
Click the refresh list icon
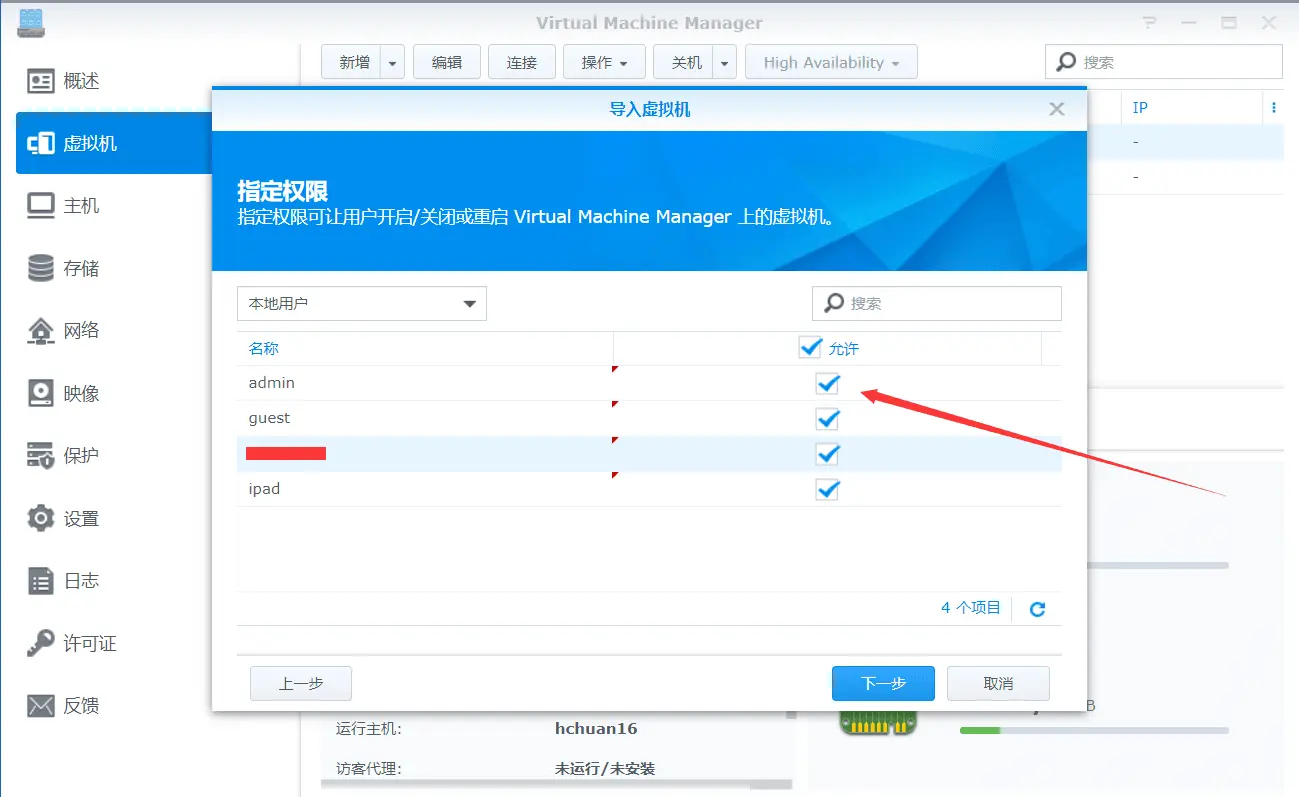1037,608
